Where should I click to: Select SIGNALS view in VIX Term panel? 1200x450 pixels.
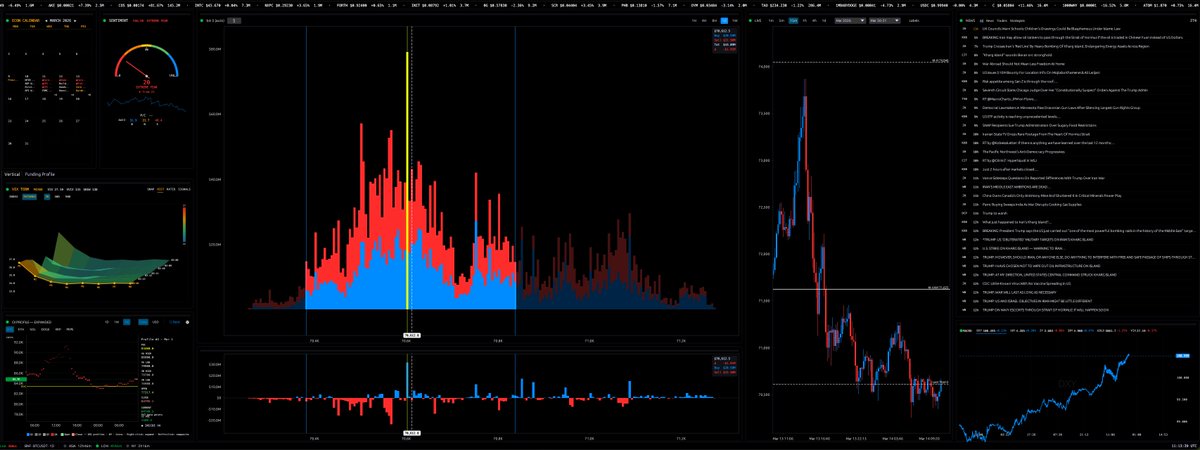click(184, 189)
